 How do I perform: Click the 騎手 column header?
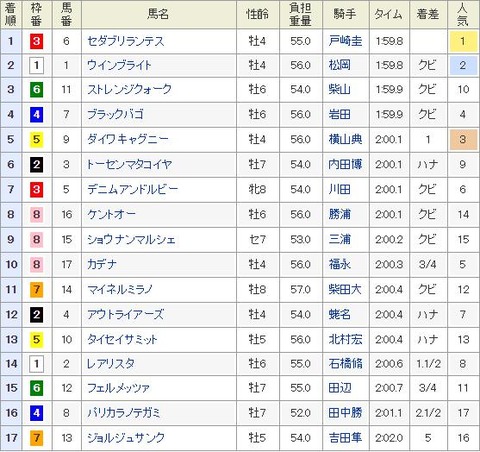point(346,14)
